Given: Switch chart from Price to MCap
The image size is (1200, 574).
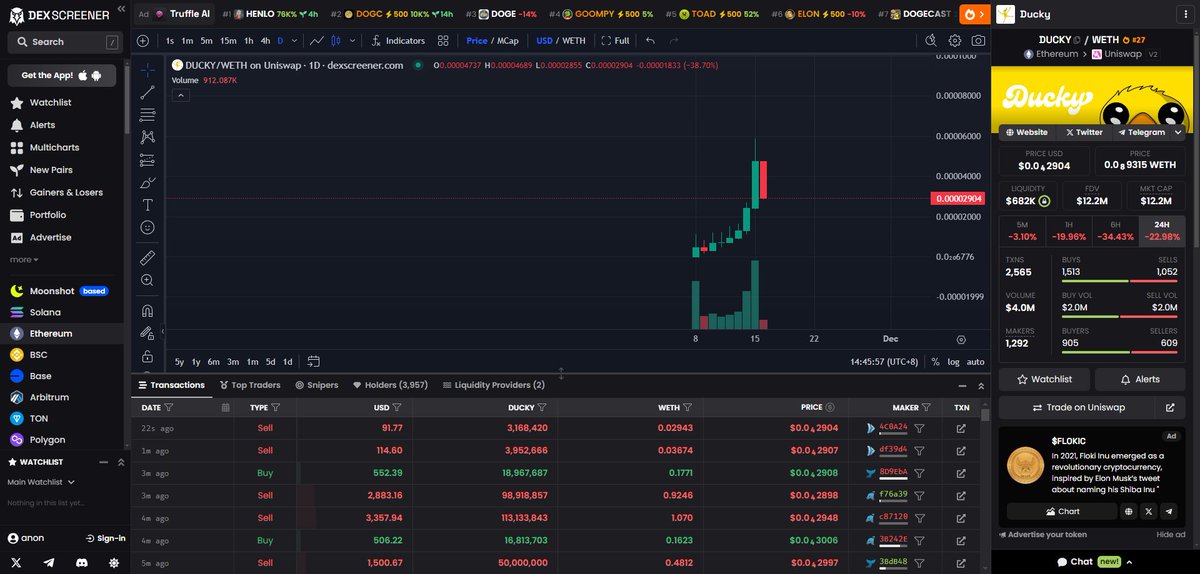Looking at the screenshot, I should (x=508, y=41).
